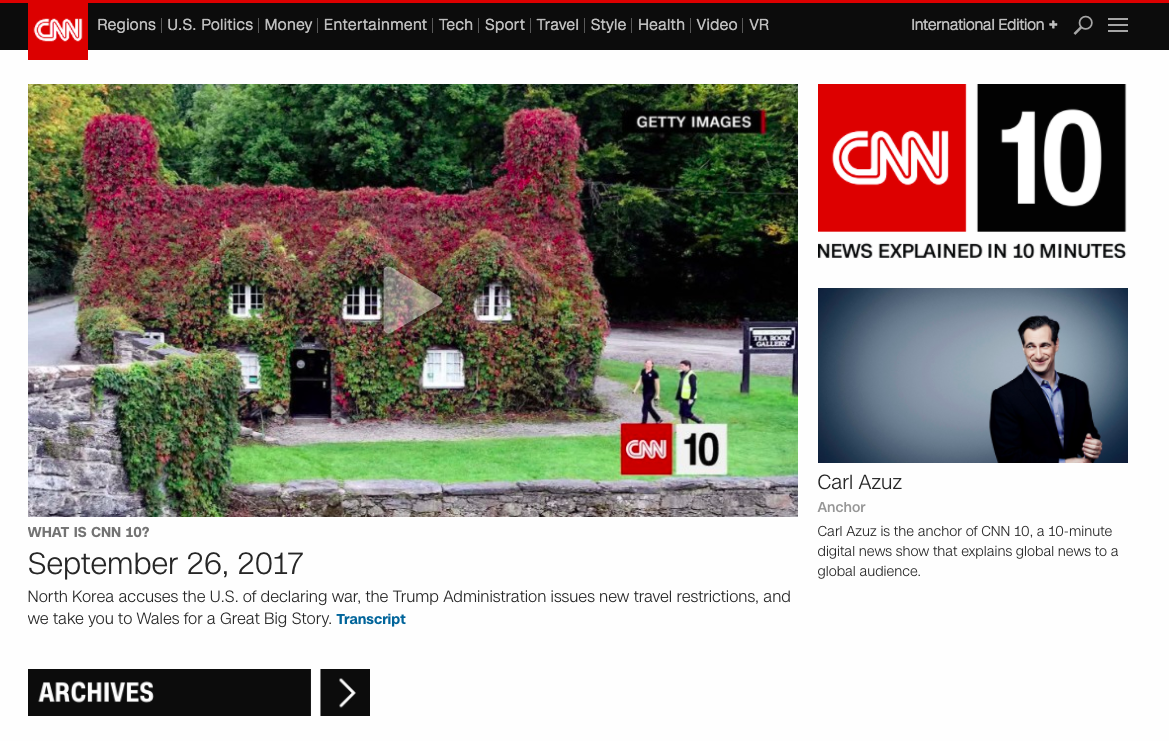This screenshot has width=1169, height=741.
Task: Open the Transcript link
Action: click(x=371, y=619)
